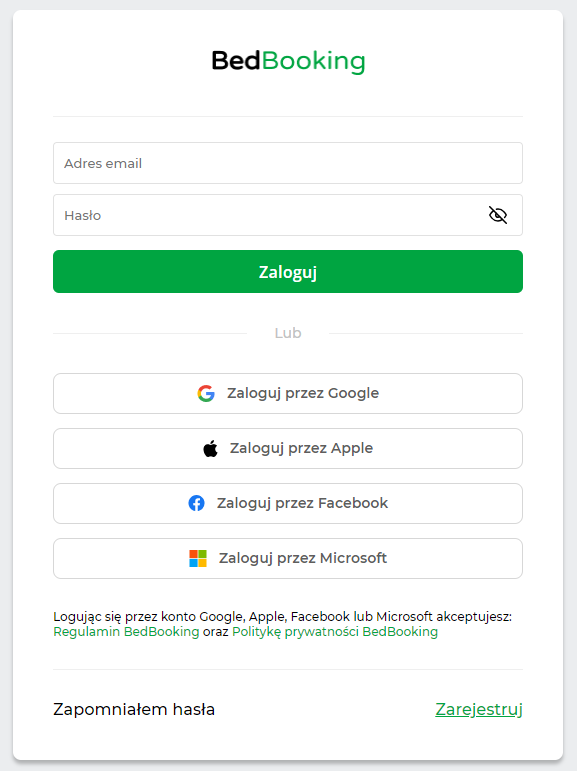Viewport: 577px width, 771px height.
Task: Open the Politykę prywatności BedBooking link
Action: 335,632
